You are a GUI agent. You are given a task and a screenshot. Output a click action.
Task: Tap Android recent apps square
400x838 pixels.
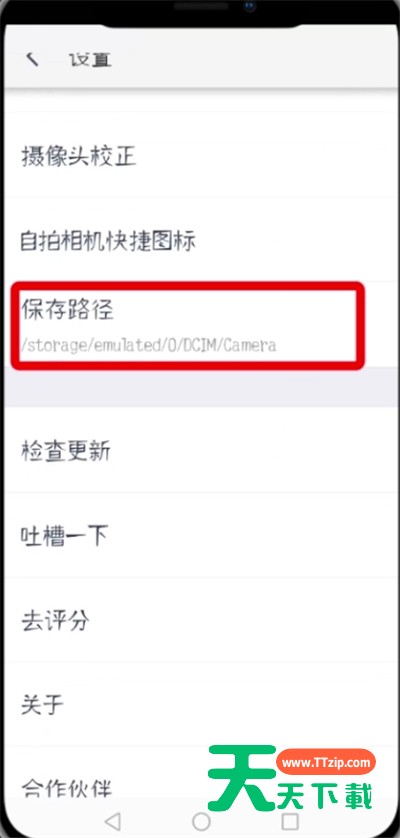[290, 820]
